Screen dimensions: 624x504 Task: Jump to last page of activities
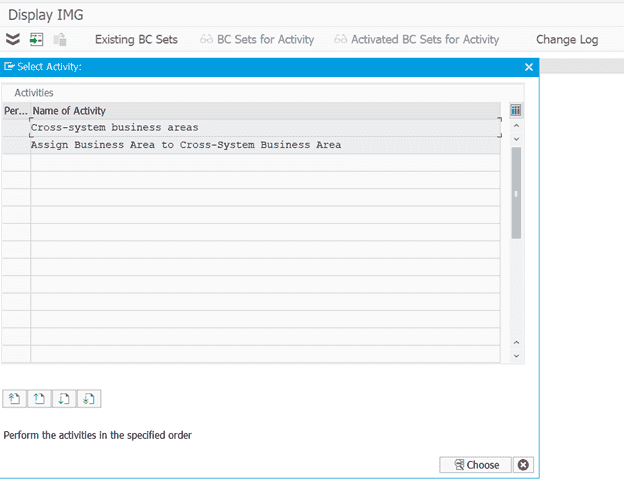click(x=89, y=399)
